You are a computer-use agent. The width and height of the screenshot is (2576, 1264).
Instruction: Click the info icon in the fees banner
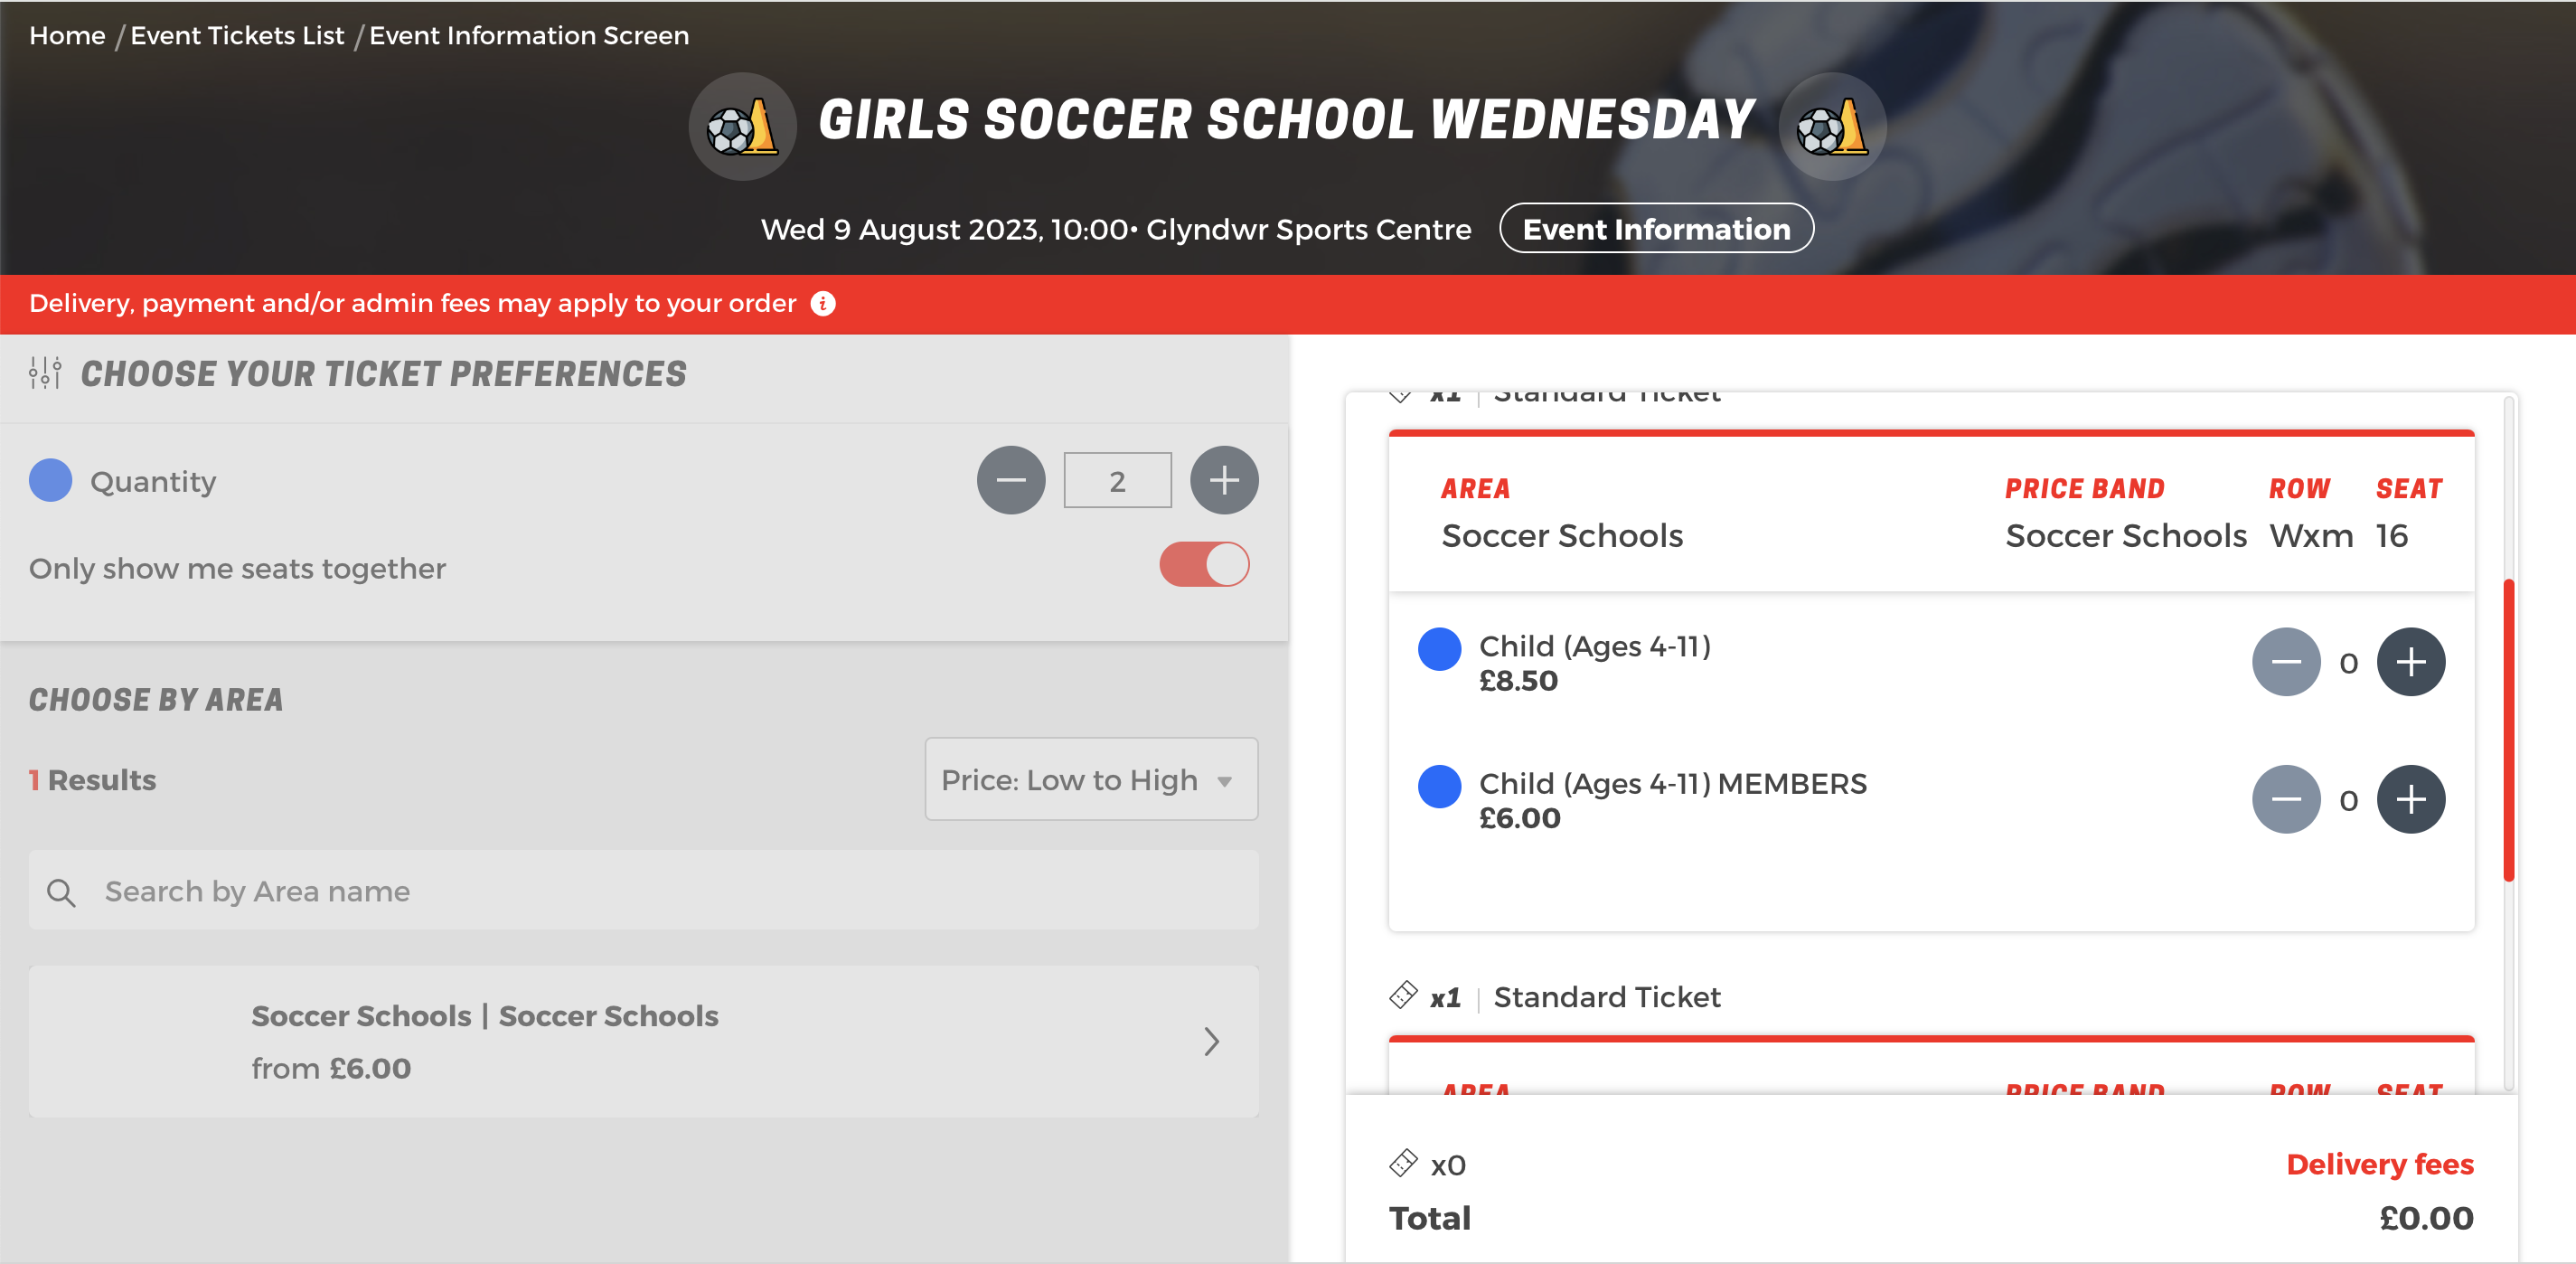click(823, 304)
